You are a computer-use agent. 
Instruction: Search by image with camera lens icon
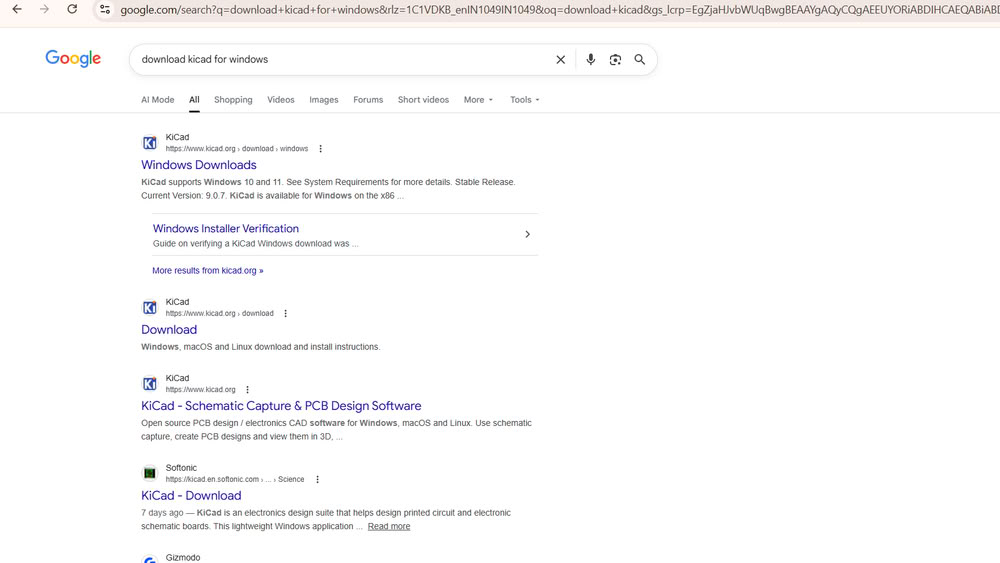(615, 59)
